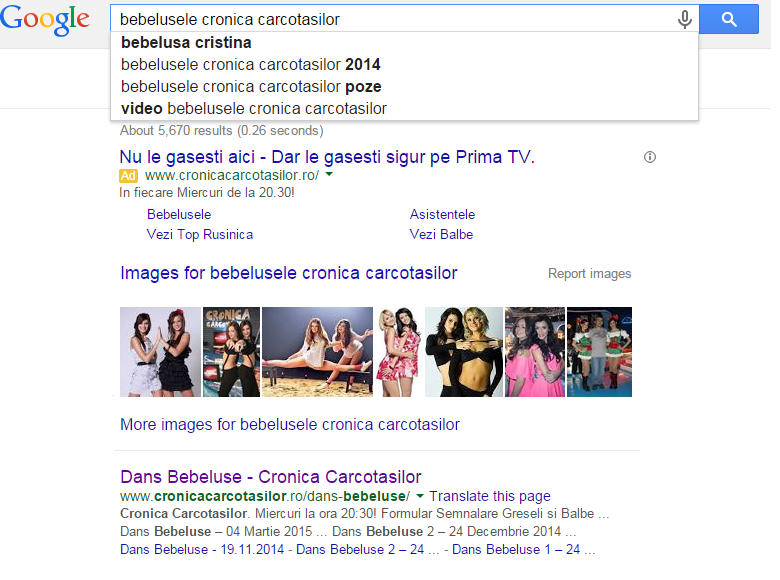Open the Bebelusele ad sitelink
The width and height of the screenshot is (780, 580).
click(179, 214)
